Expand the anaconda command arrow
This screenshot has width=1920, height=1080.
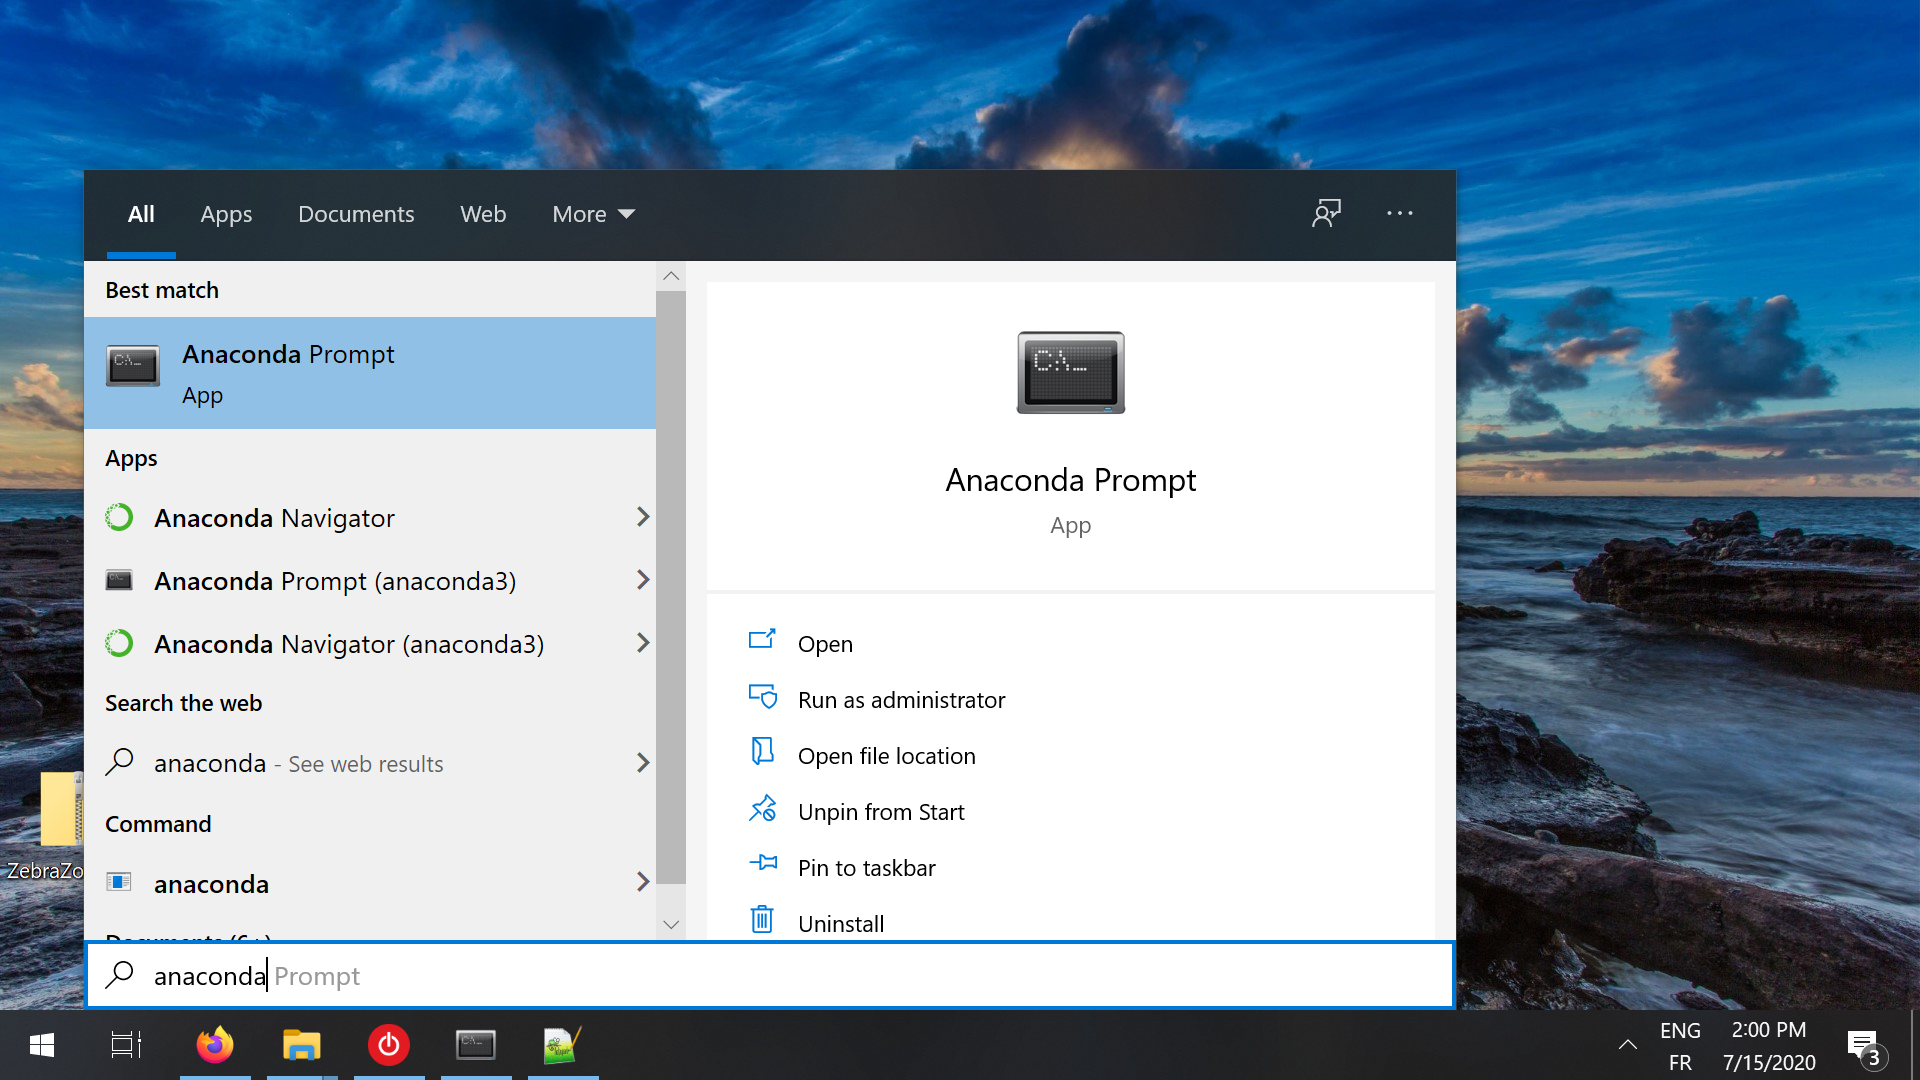(643, 882)
